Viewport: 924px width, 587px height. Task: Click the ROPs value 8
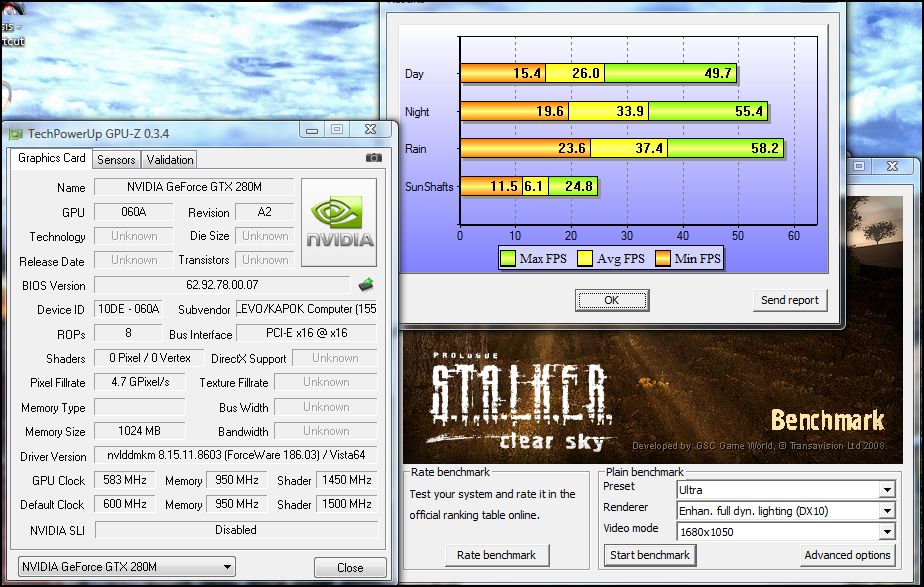coord(128,333)
